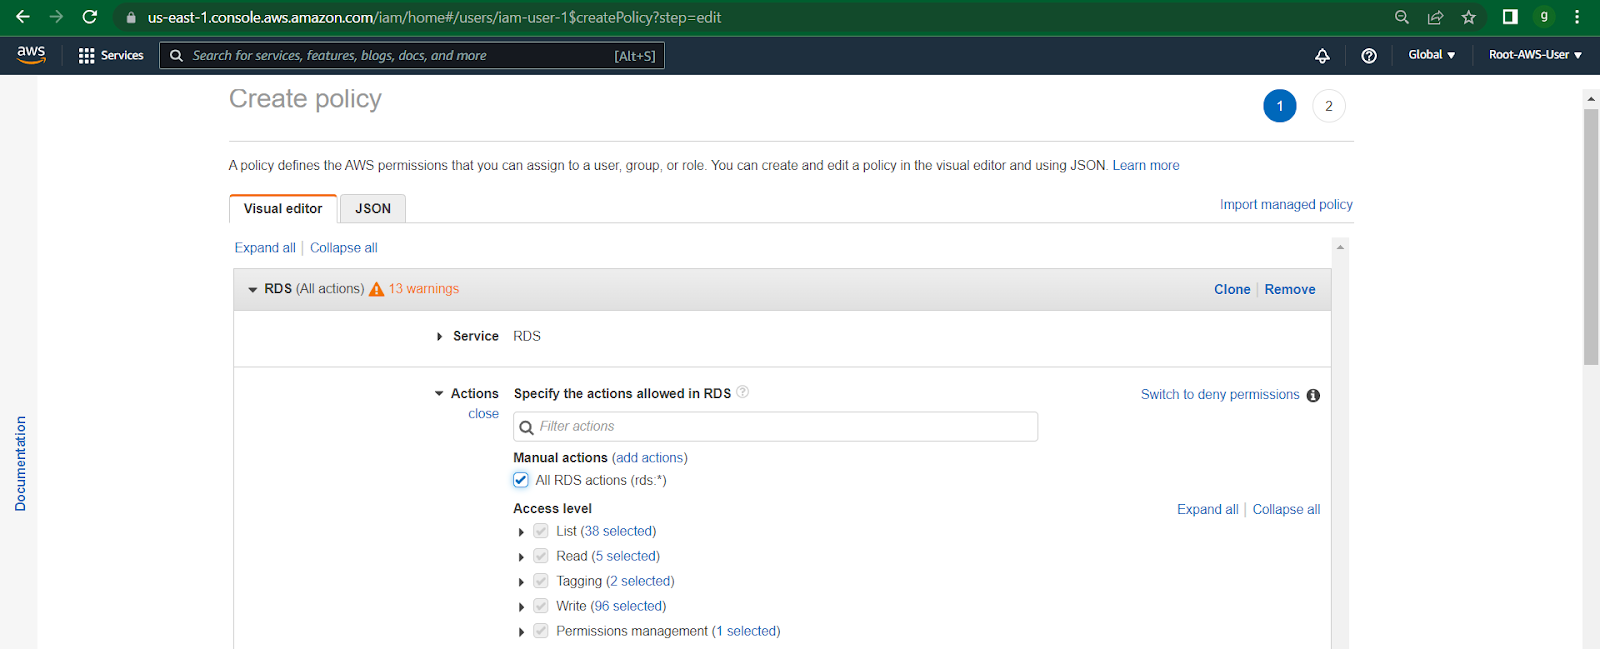This screenshot has height=649, width=1600.
Task: Expand the List access level arrow
Action: tap(521, 532)
